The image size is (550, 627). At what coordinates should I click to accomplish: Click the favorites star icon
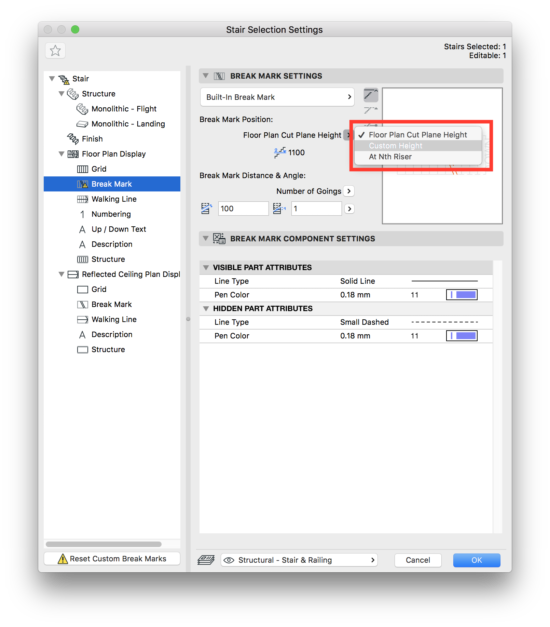[x=55, y=51]
